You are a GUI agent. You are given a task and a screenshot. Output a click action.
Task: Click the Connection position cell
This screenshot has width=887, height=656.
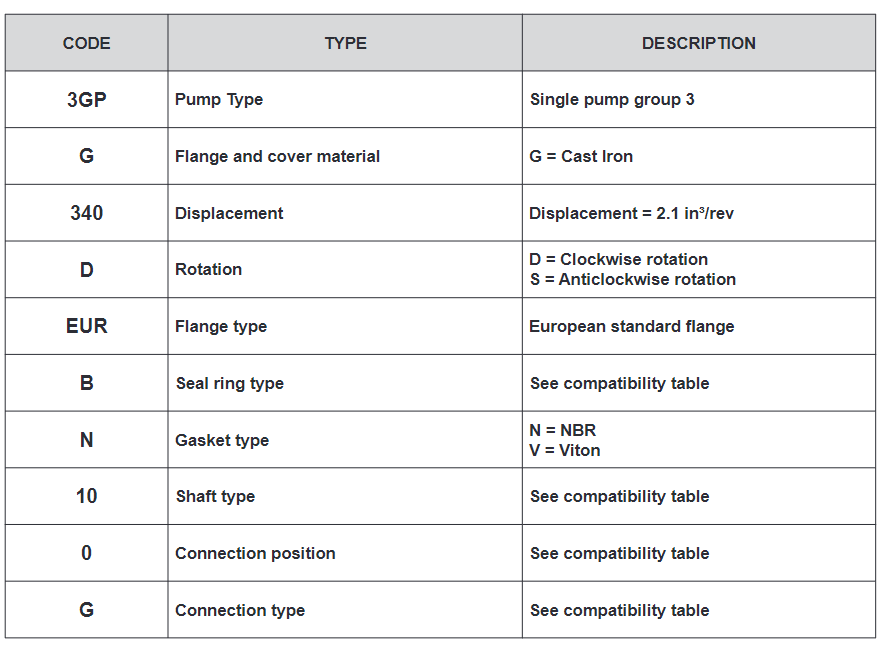[255, 553]
